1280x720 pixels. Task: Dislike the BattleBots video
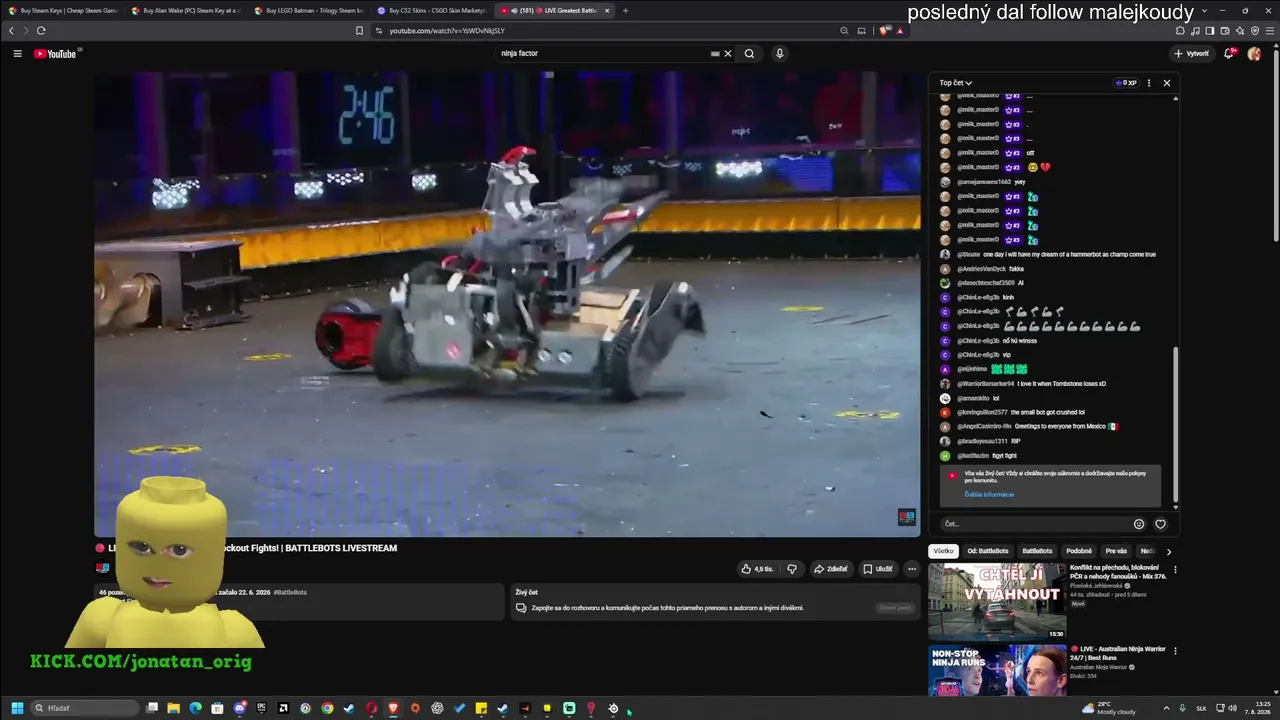coord(792,569)
